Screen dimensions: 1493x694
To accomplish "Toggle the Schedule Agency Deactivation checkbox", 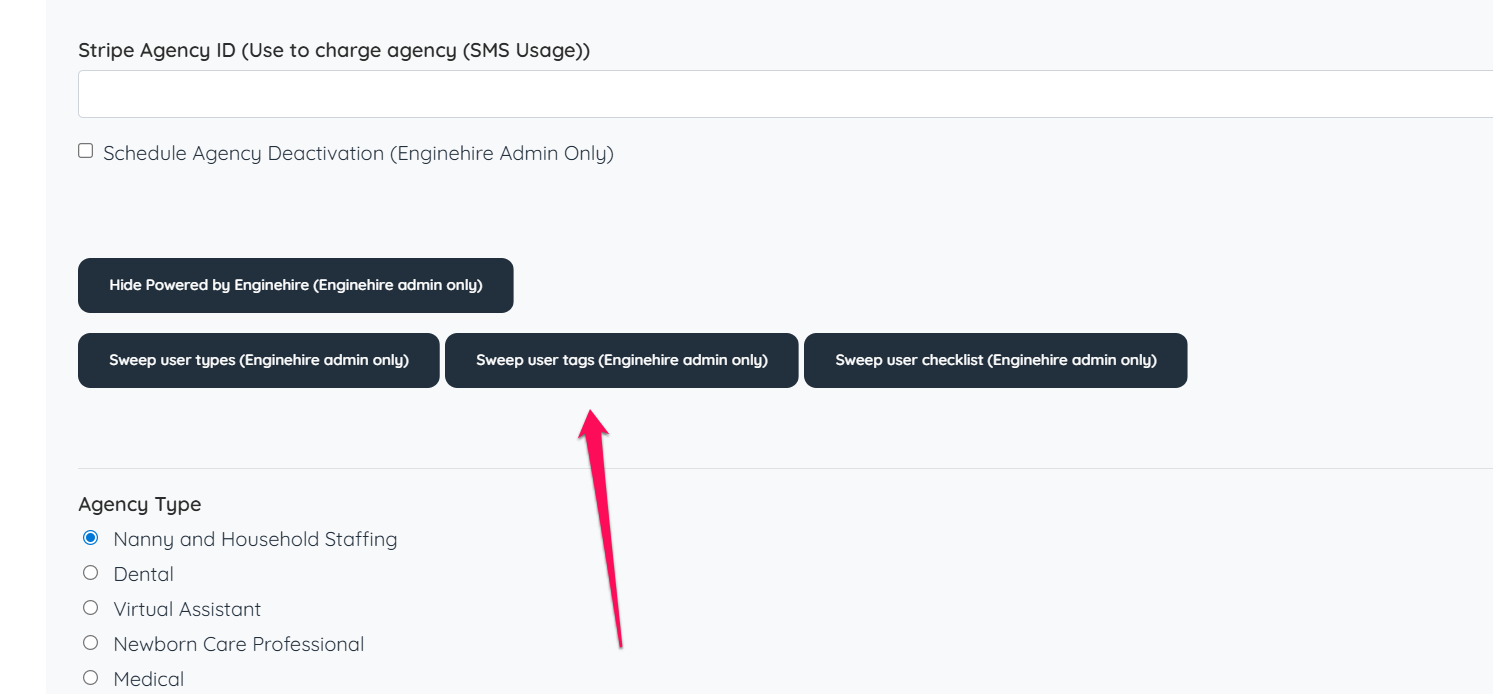I will [86, 151].
